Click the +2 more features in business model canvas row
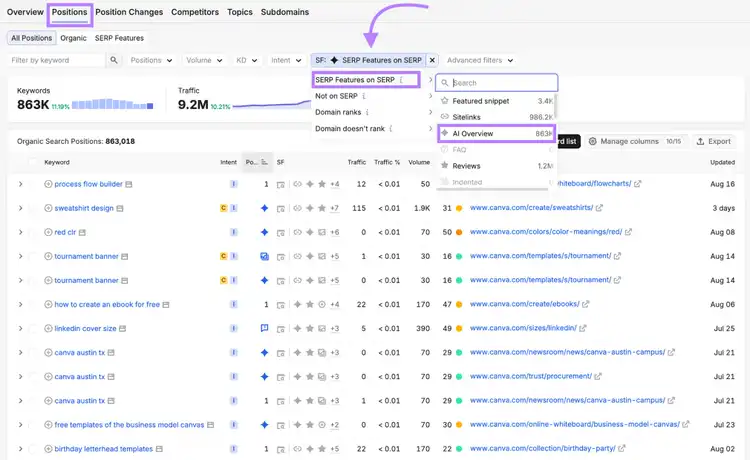 pyautogui.click(x=335, y=425)
